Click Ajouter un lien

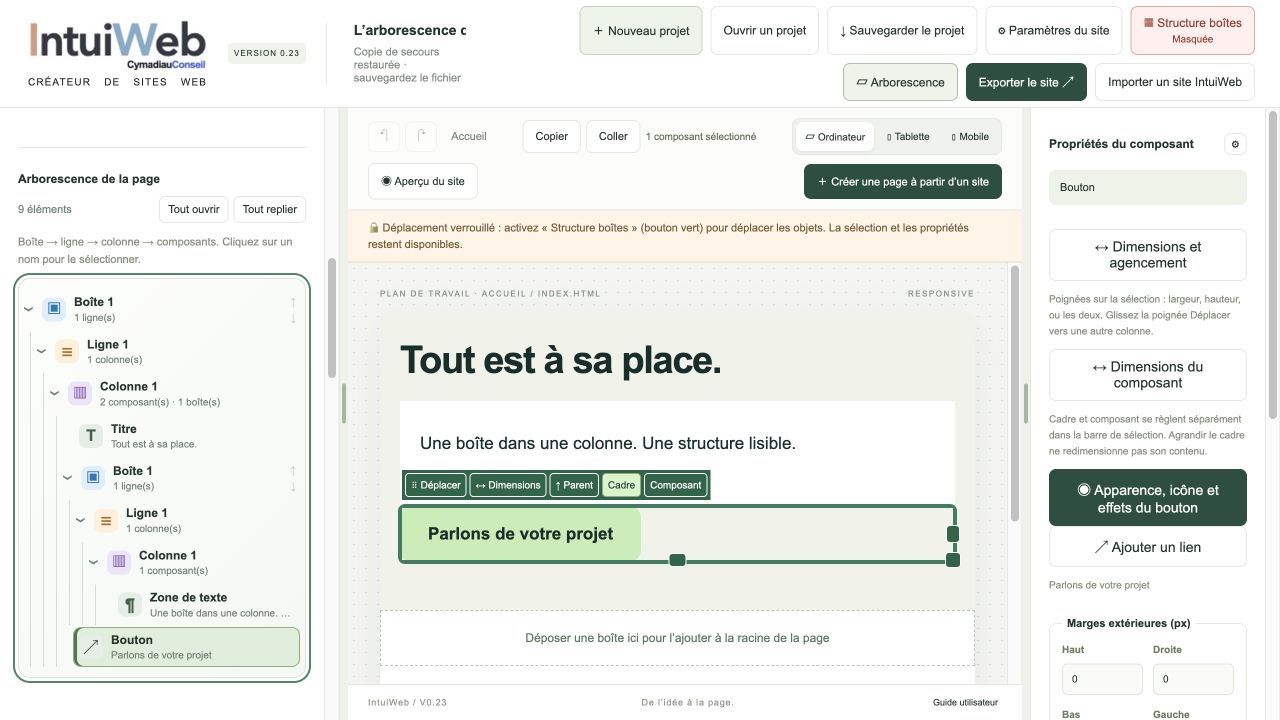coord(1148,547)
